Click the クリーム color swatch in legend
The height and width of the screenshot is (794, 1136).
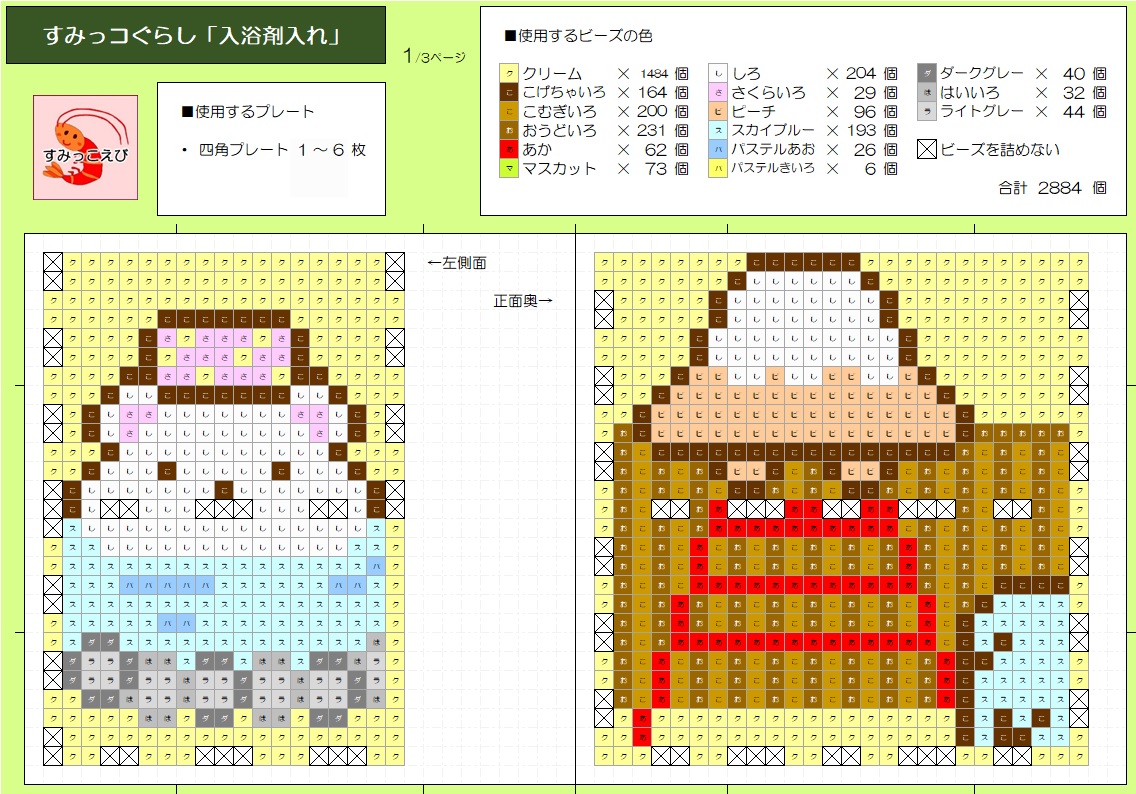click(x=509, y=73)
